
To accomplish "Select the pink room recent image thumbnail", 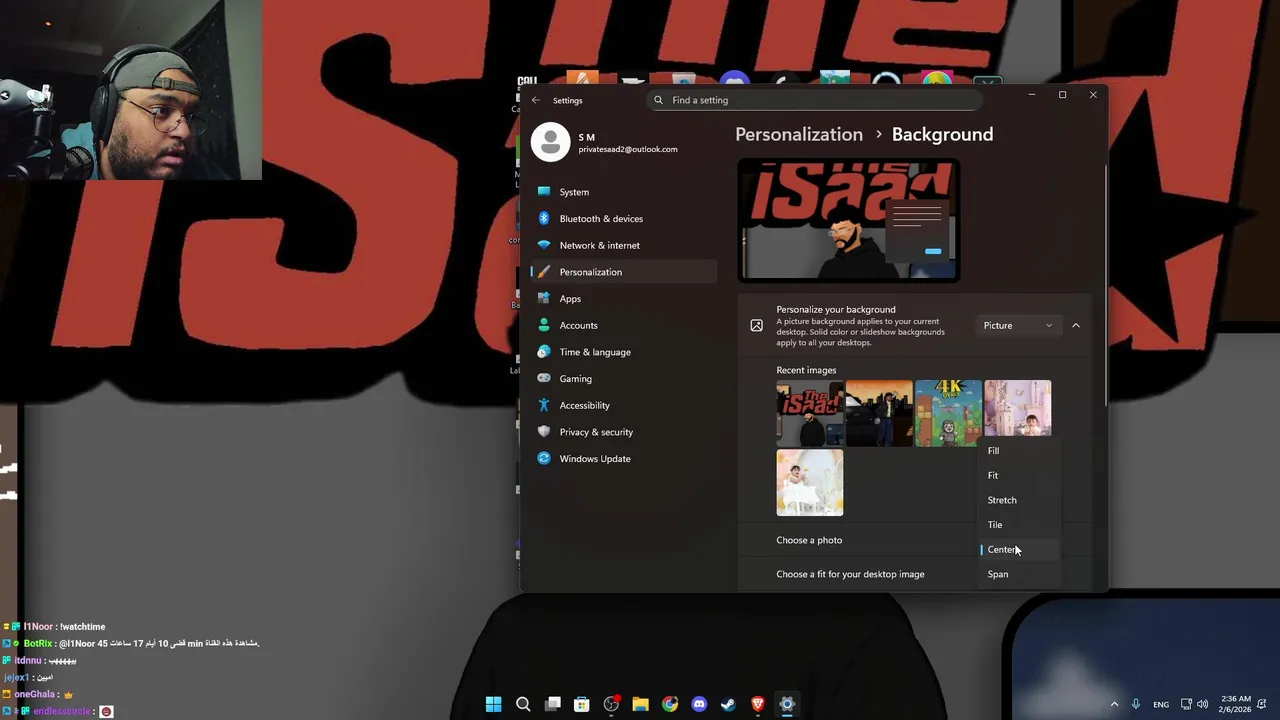I will [x=1017, y=408].
